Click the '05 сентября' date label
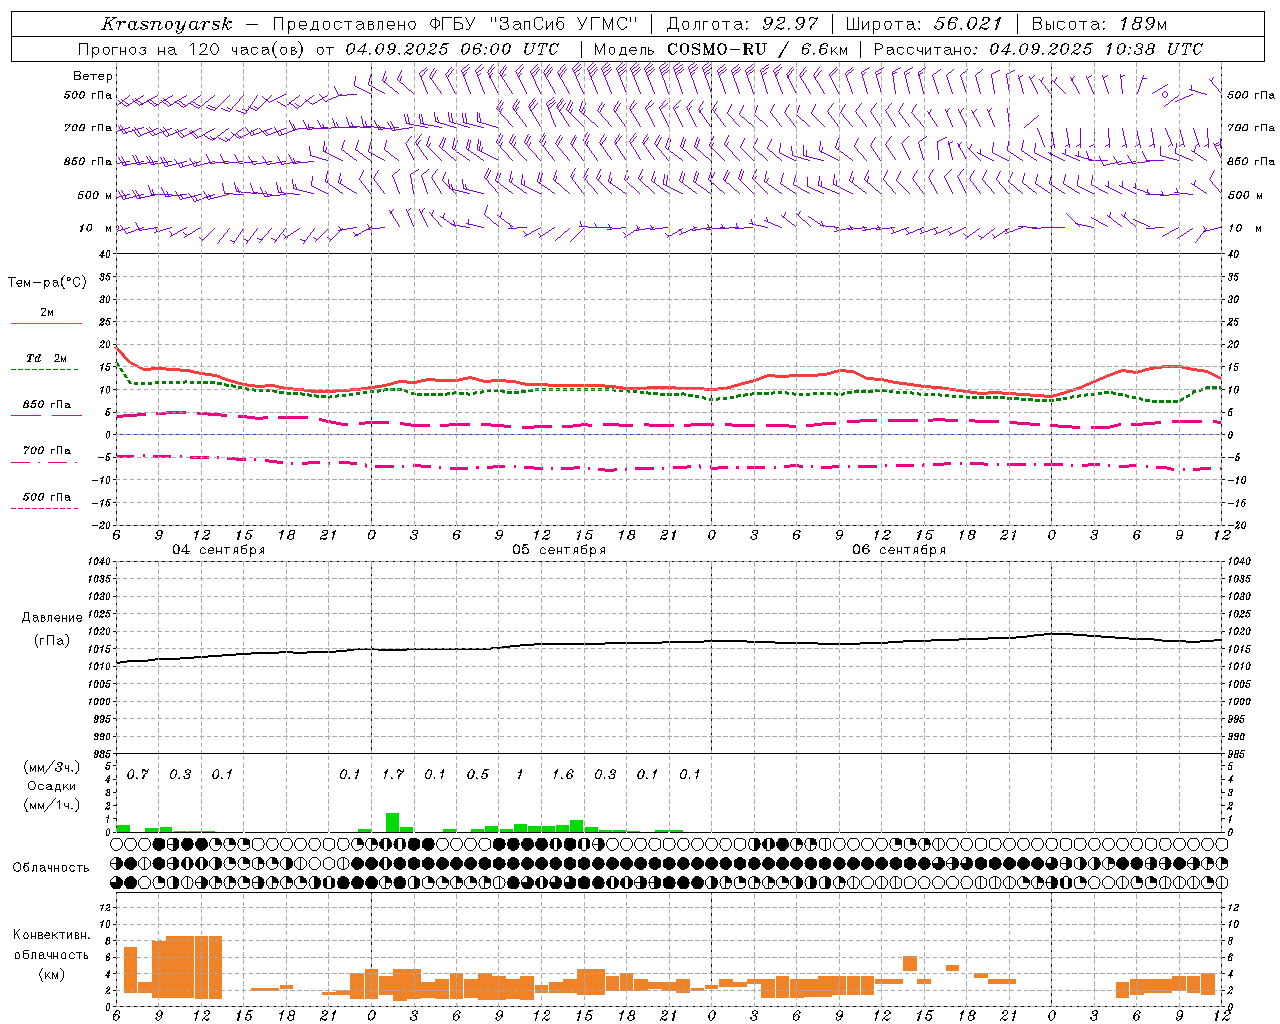 click(559, 549)
